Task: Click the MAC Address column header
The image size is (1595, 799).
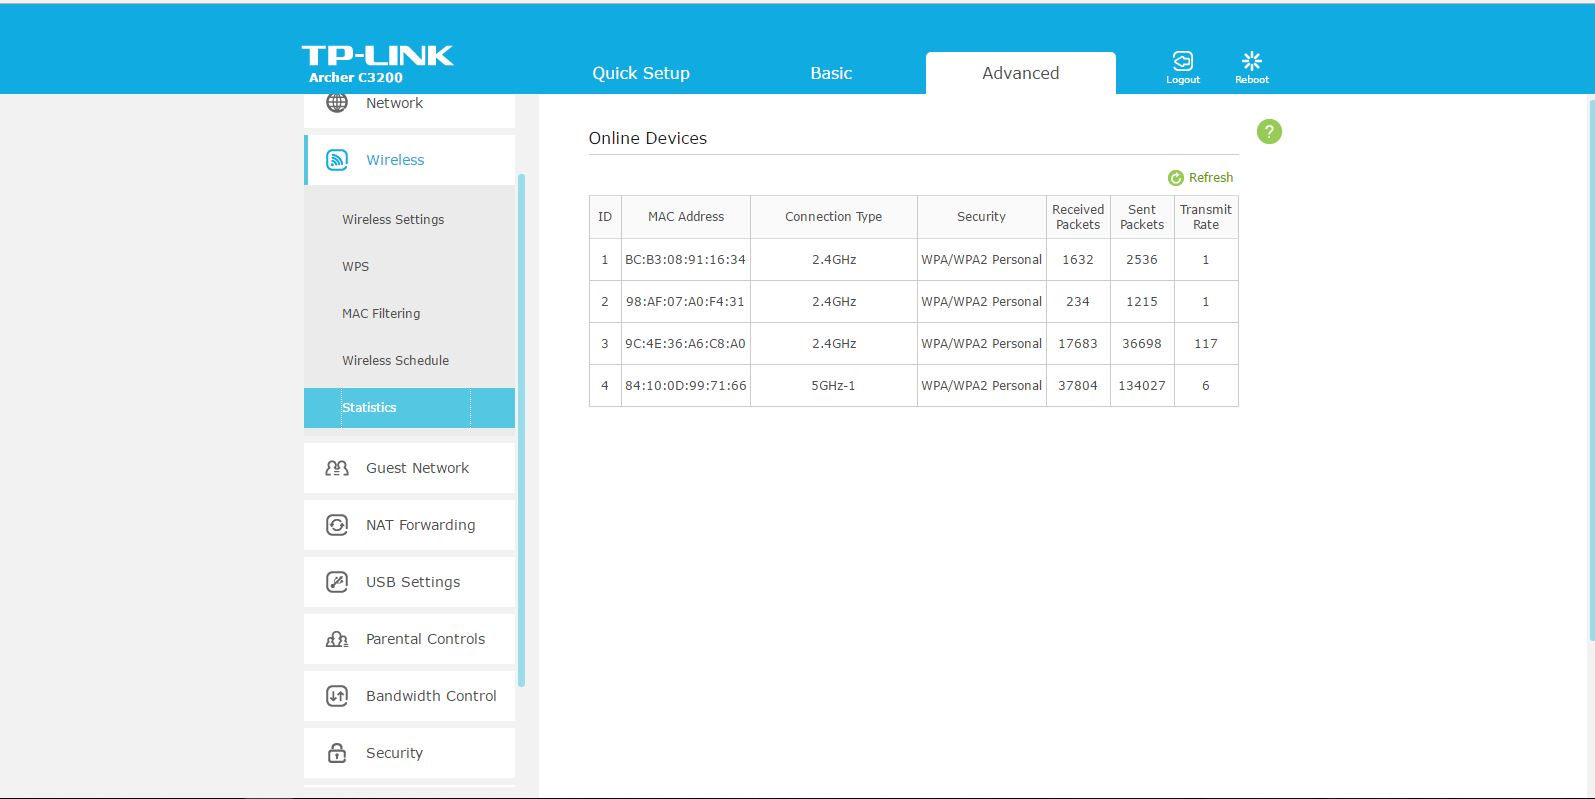Action: click(x=686, y=217)
